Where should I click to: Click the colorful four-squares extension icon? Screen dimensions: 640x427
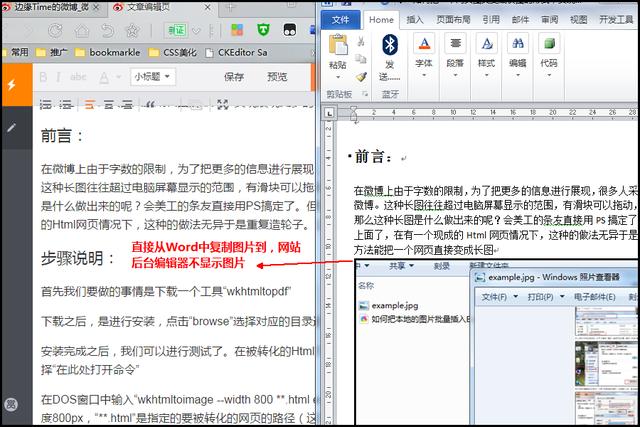pyautogui.click(x=237, y=30)
